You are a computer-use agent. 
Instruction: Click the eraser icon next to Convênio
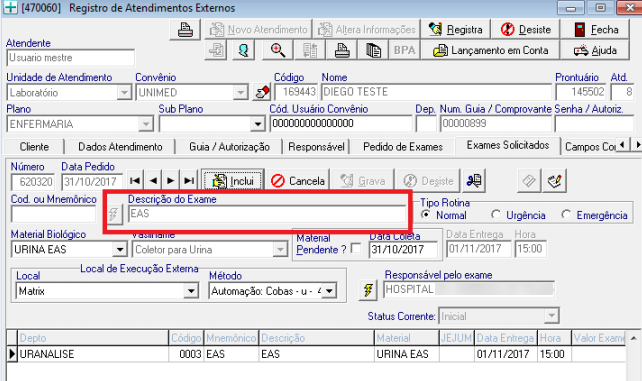coord(262,92)
